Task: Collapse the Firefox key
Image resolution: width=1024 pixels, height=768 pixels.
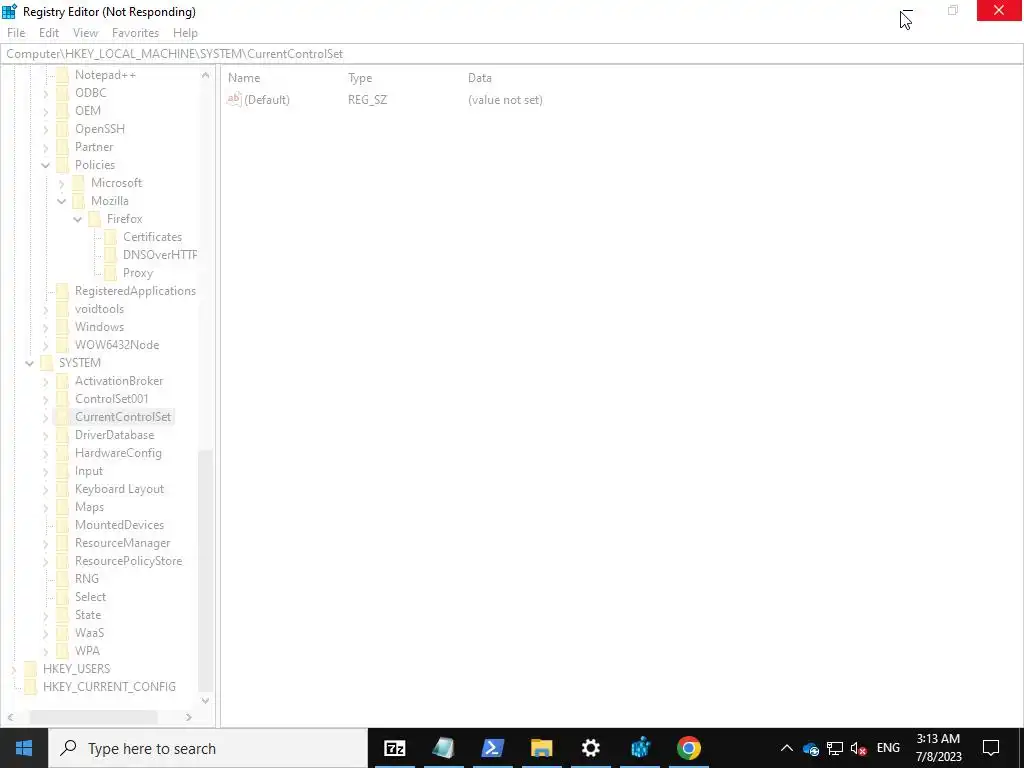Action: coord(78,219)
